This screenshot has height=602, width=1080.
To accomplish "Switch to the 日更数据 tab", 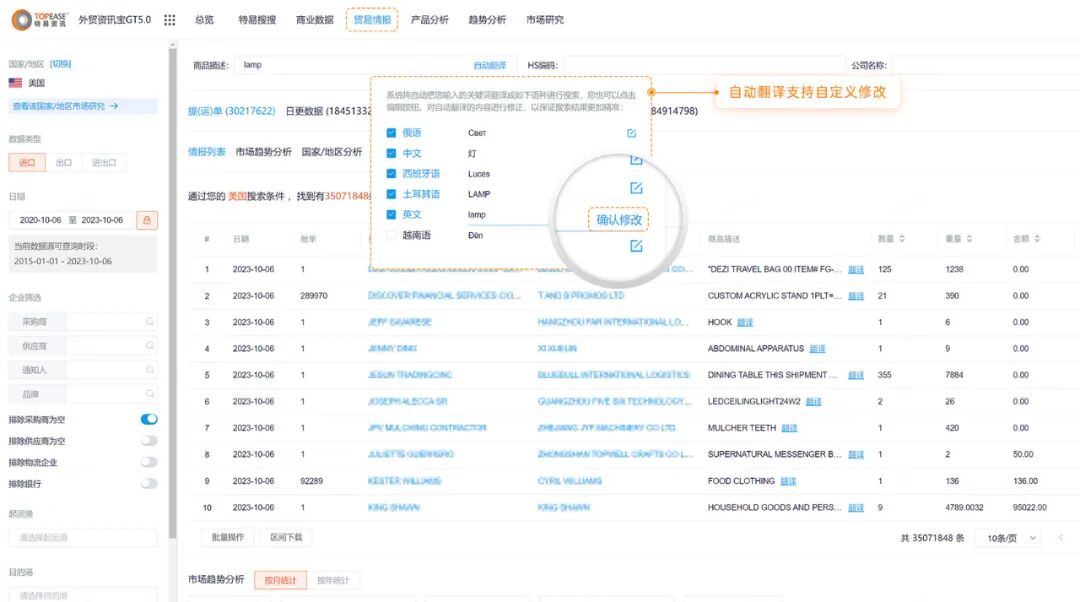I will click(x=328, y=111).
